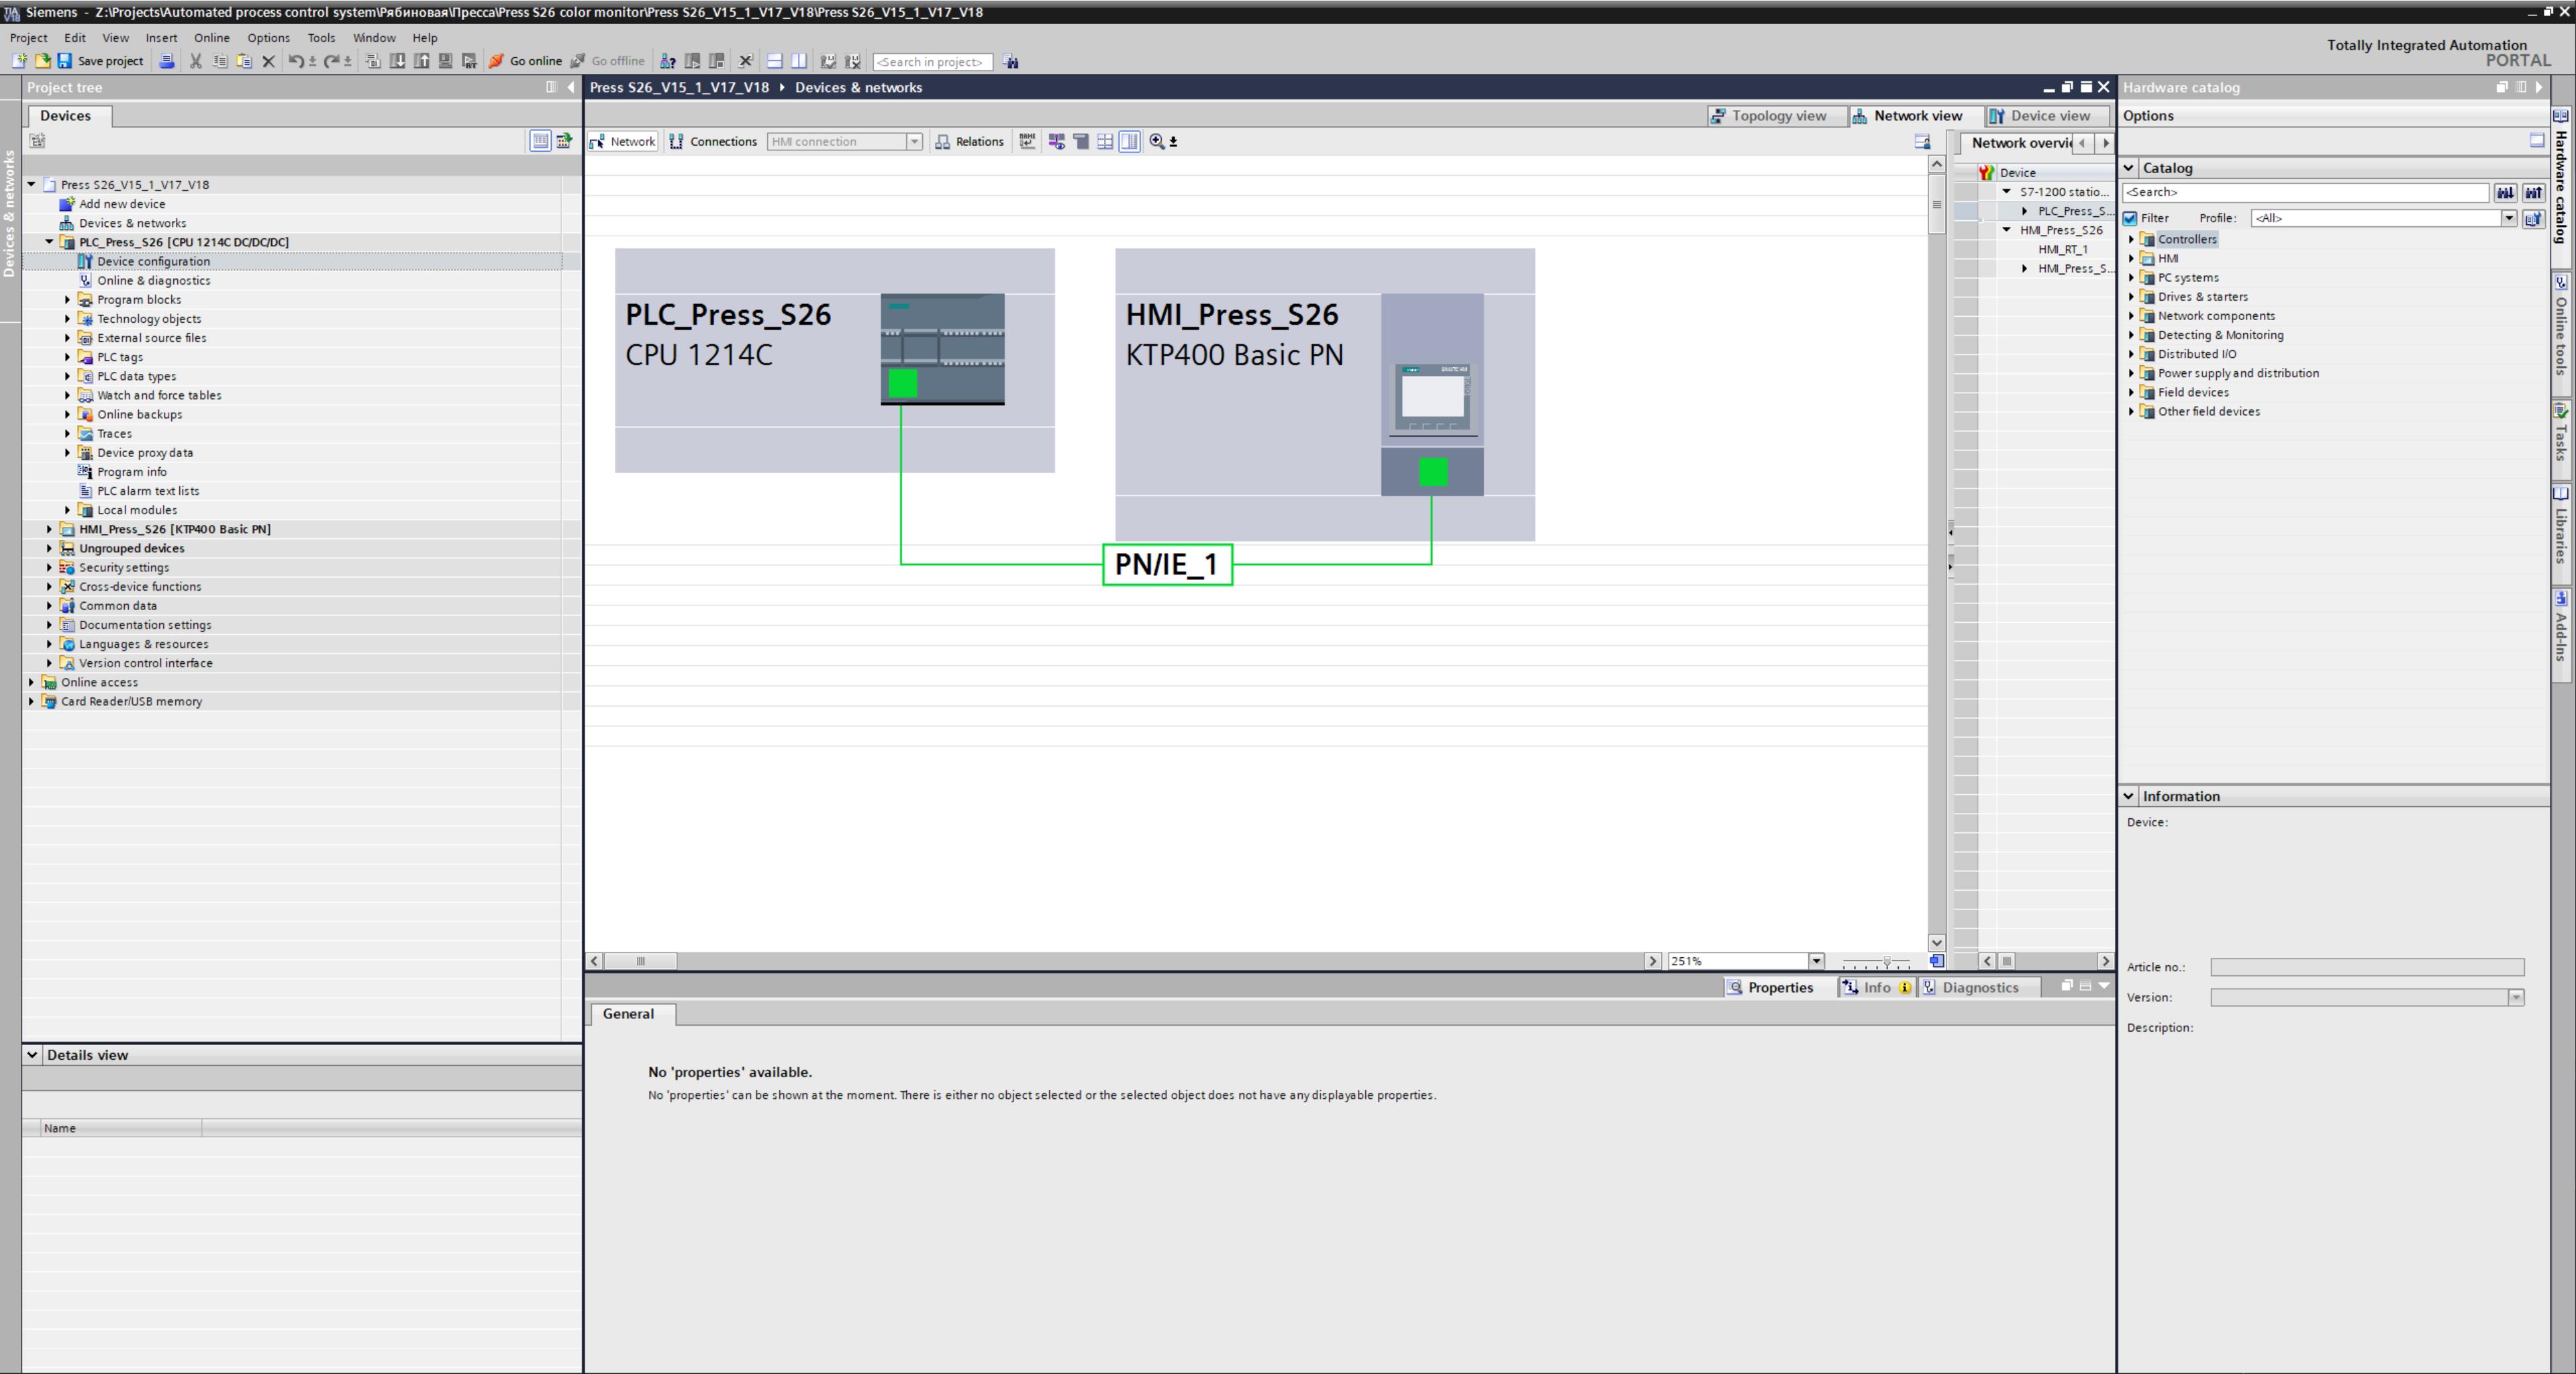Click the Print icon in the toolbar

click(167, 61)
